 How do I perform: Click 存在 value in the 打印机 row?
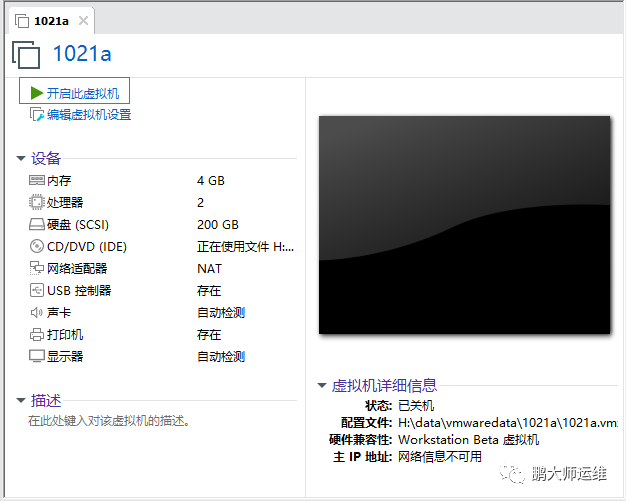209,334
